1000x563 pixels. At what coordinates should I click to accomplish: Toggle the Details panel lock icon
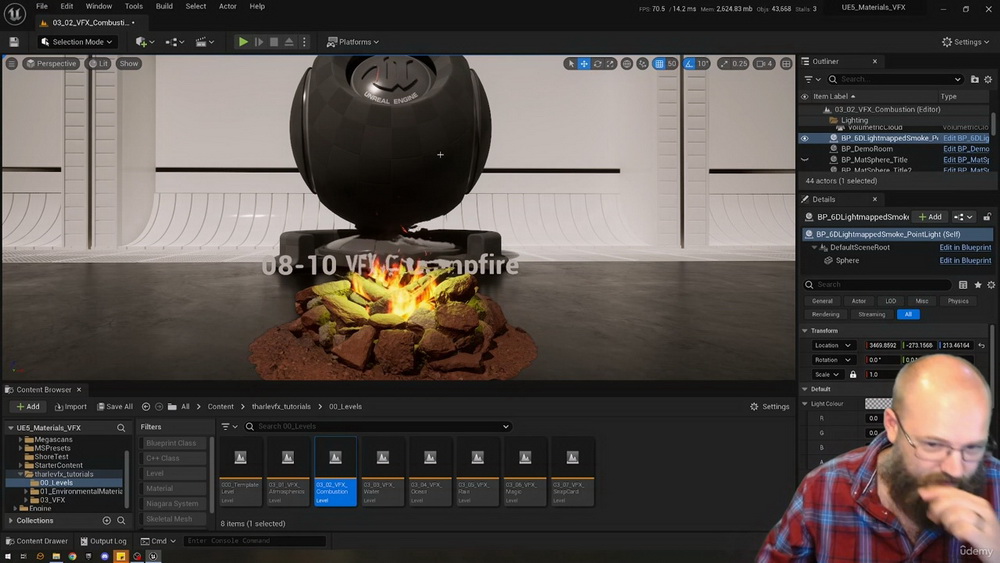[987, 217]
